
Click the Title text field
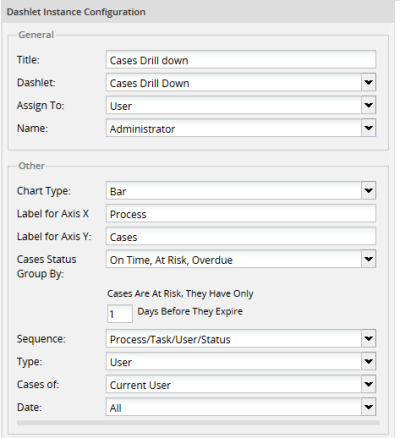coord(241,60)
